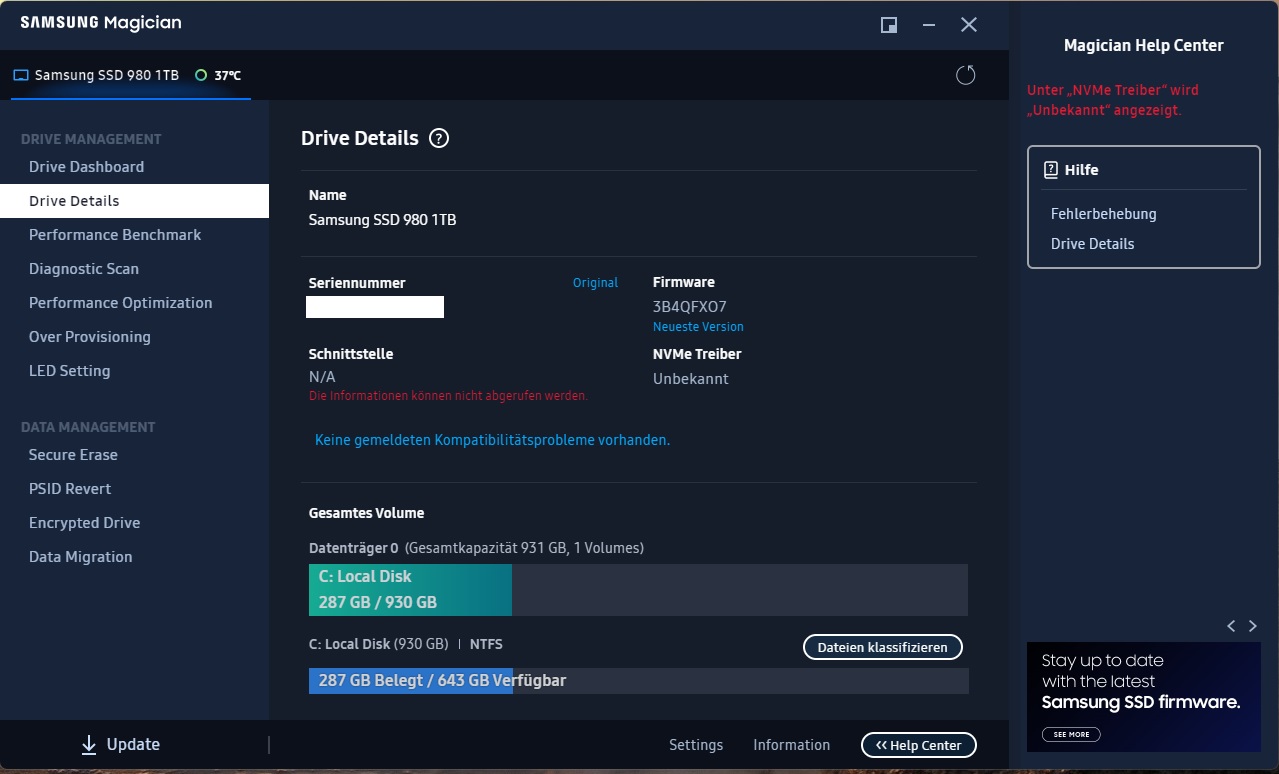Click the compact mode window icon
The height and width of the screenshot is (774, 1279).
(889, 25)
